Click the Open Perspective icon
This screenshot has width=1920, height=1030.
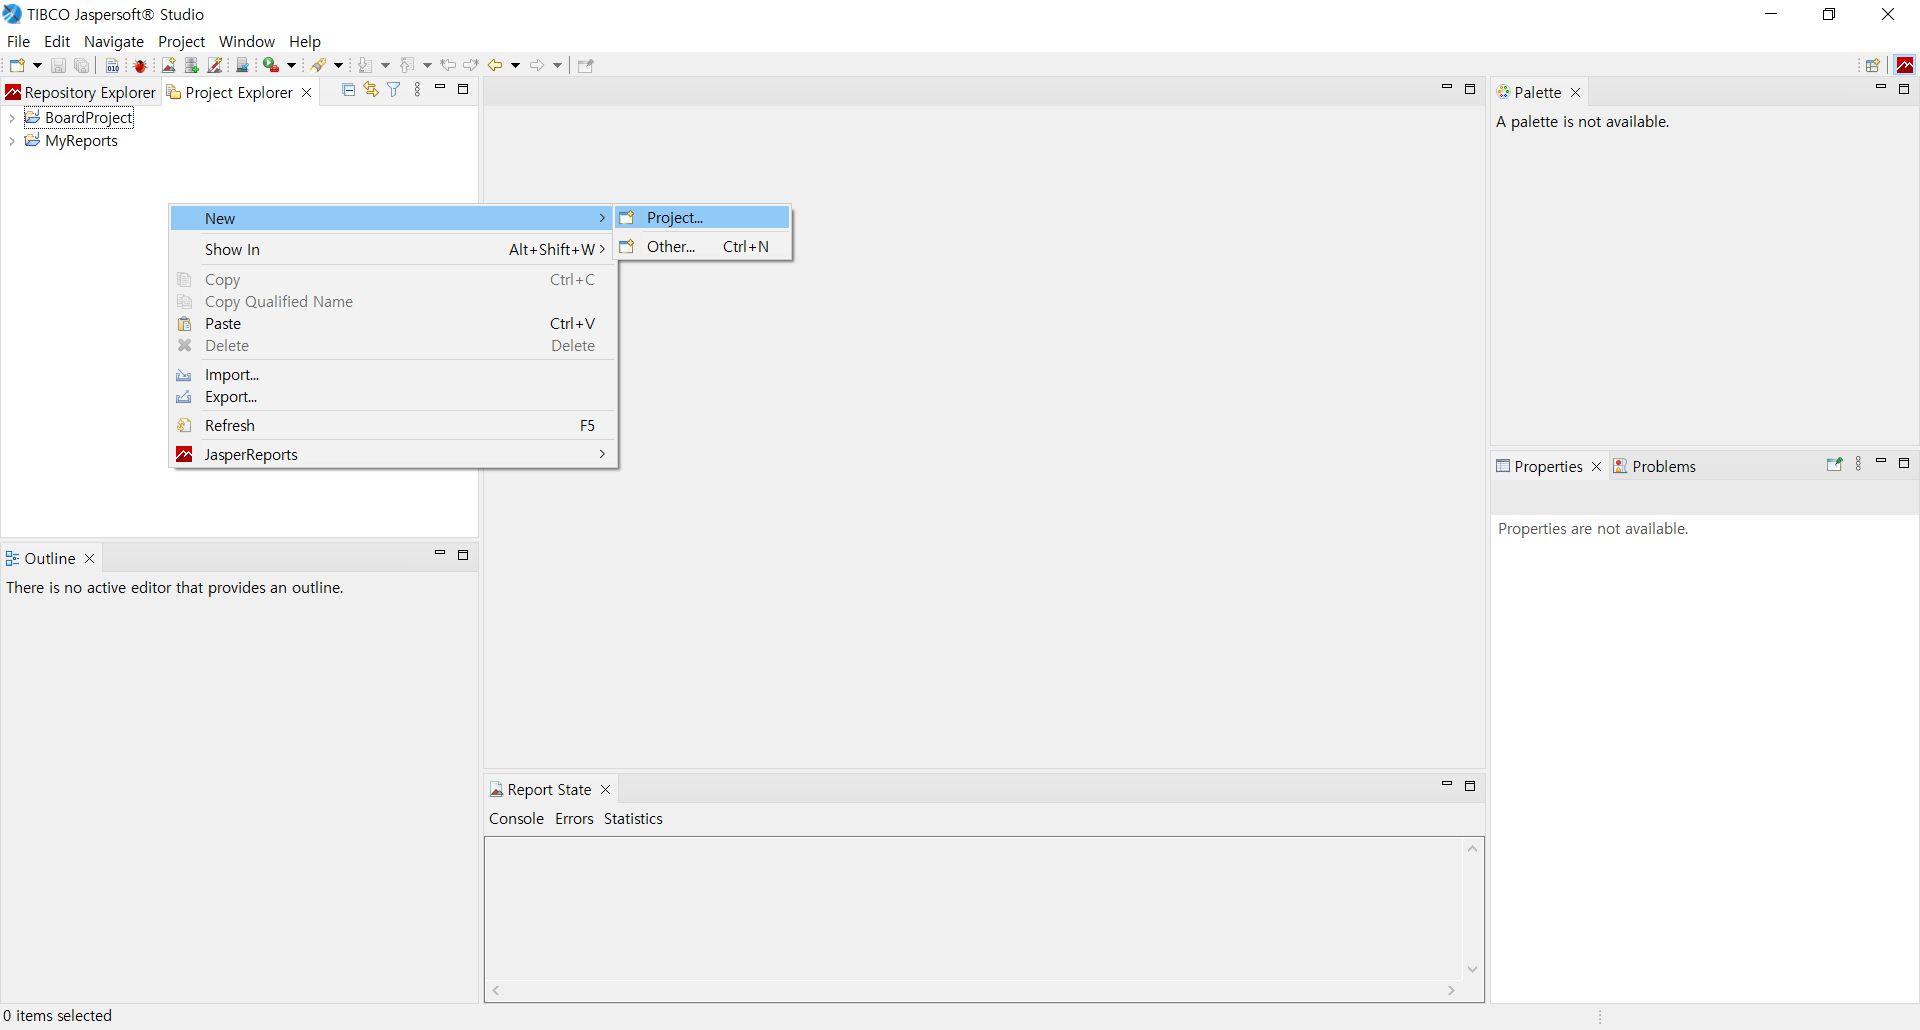(x=1873, y=65)
